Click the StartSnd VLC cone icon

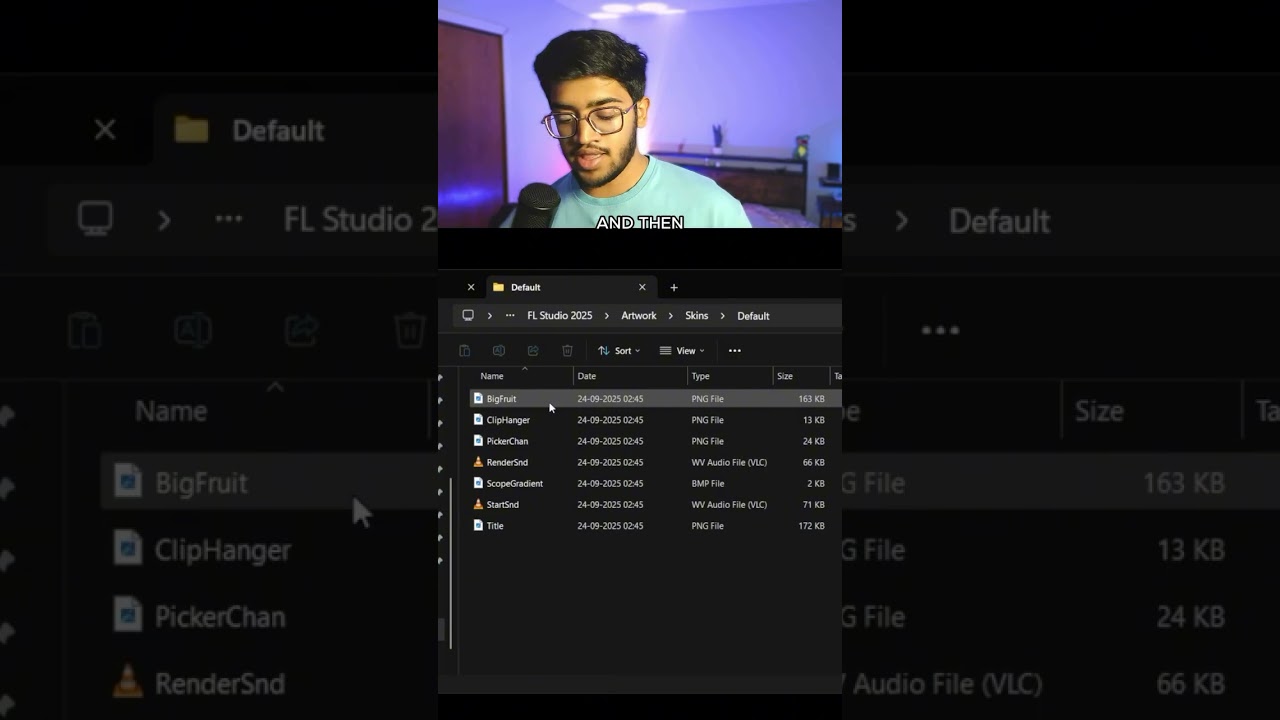pyautogui.click(x=478, y=504)
